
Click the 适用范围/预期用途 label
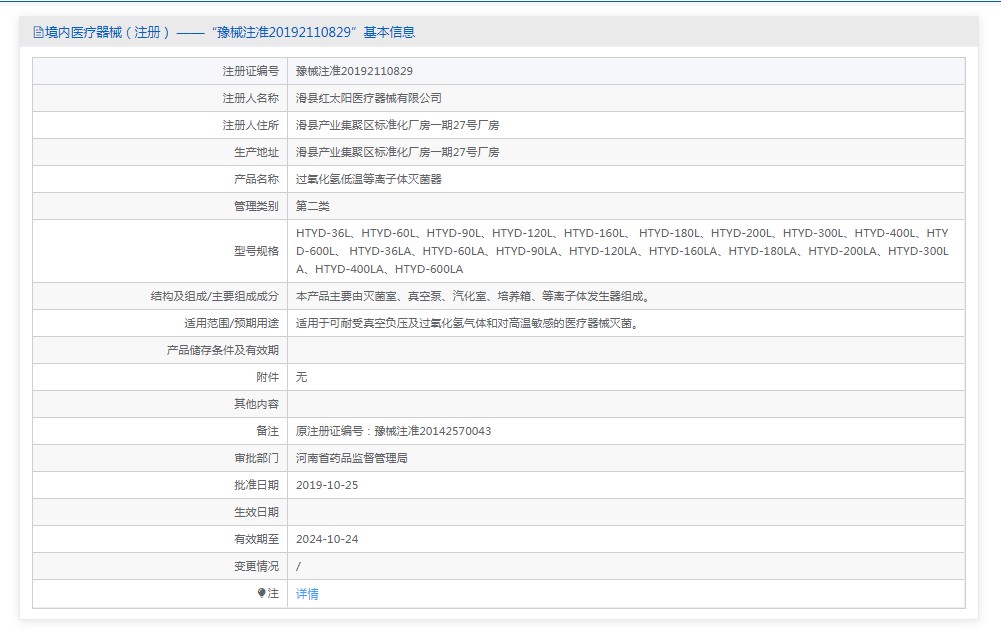pos(231,323)
